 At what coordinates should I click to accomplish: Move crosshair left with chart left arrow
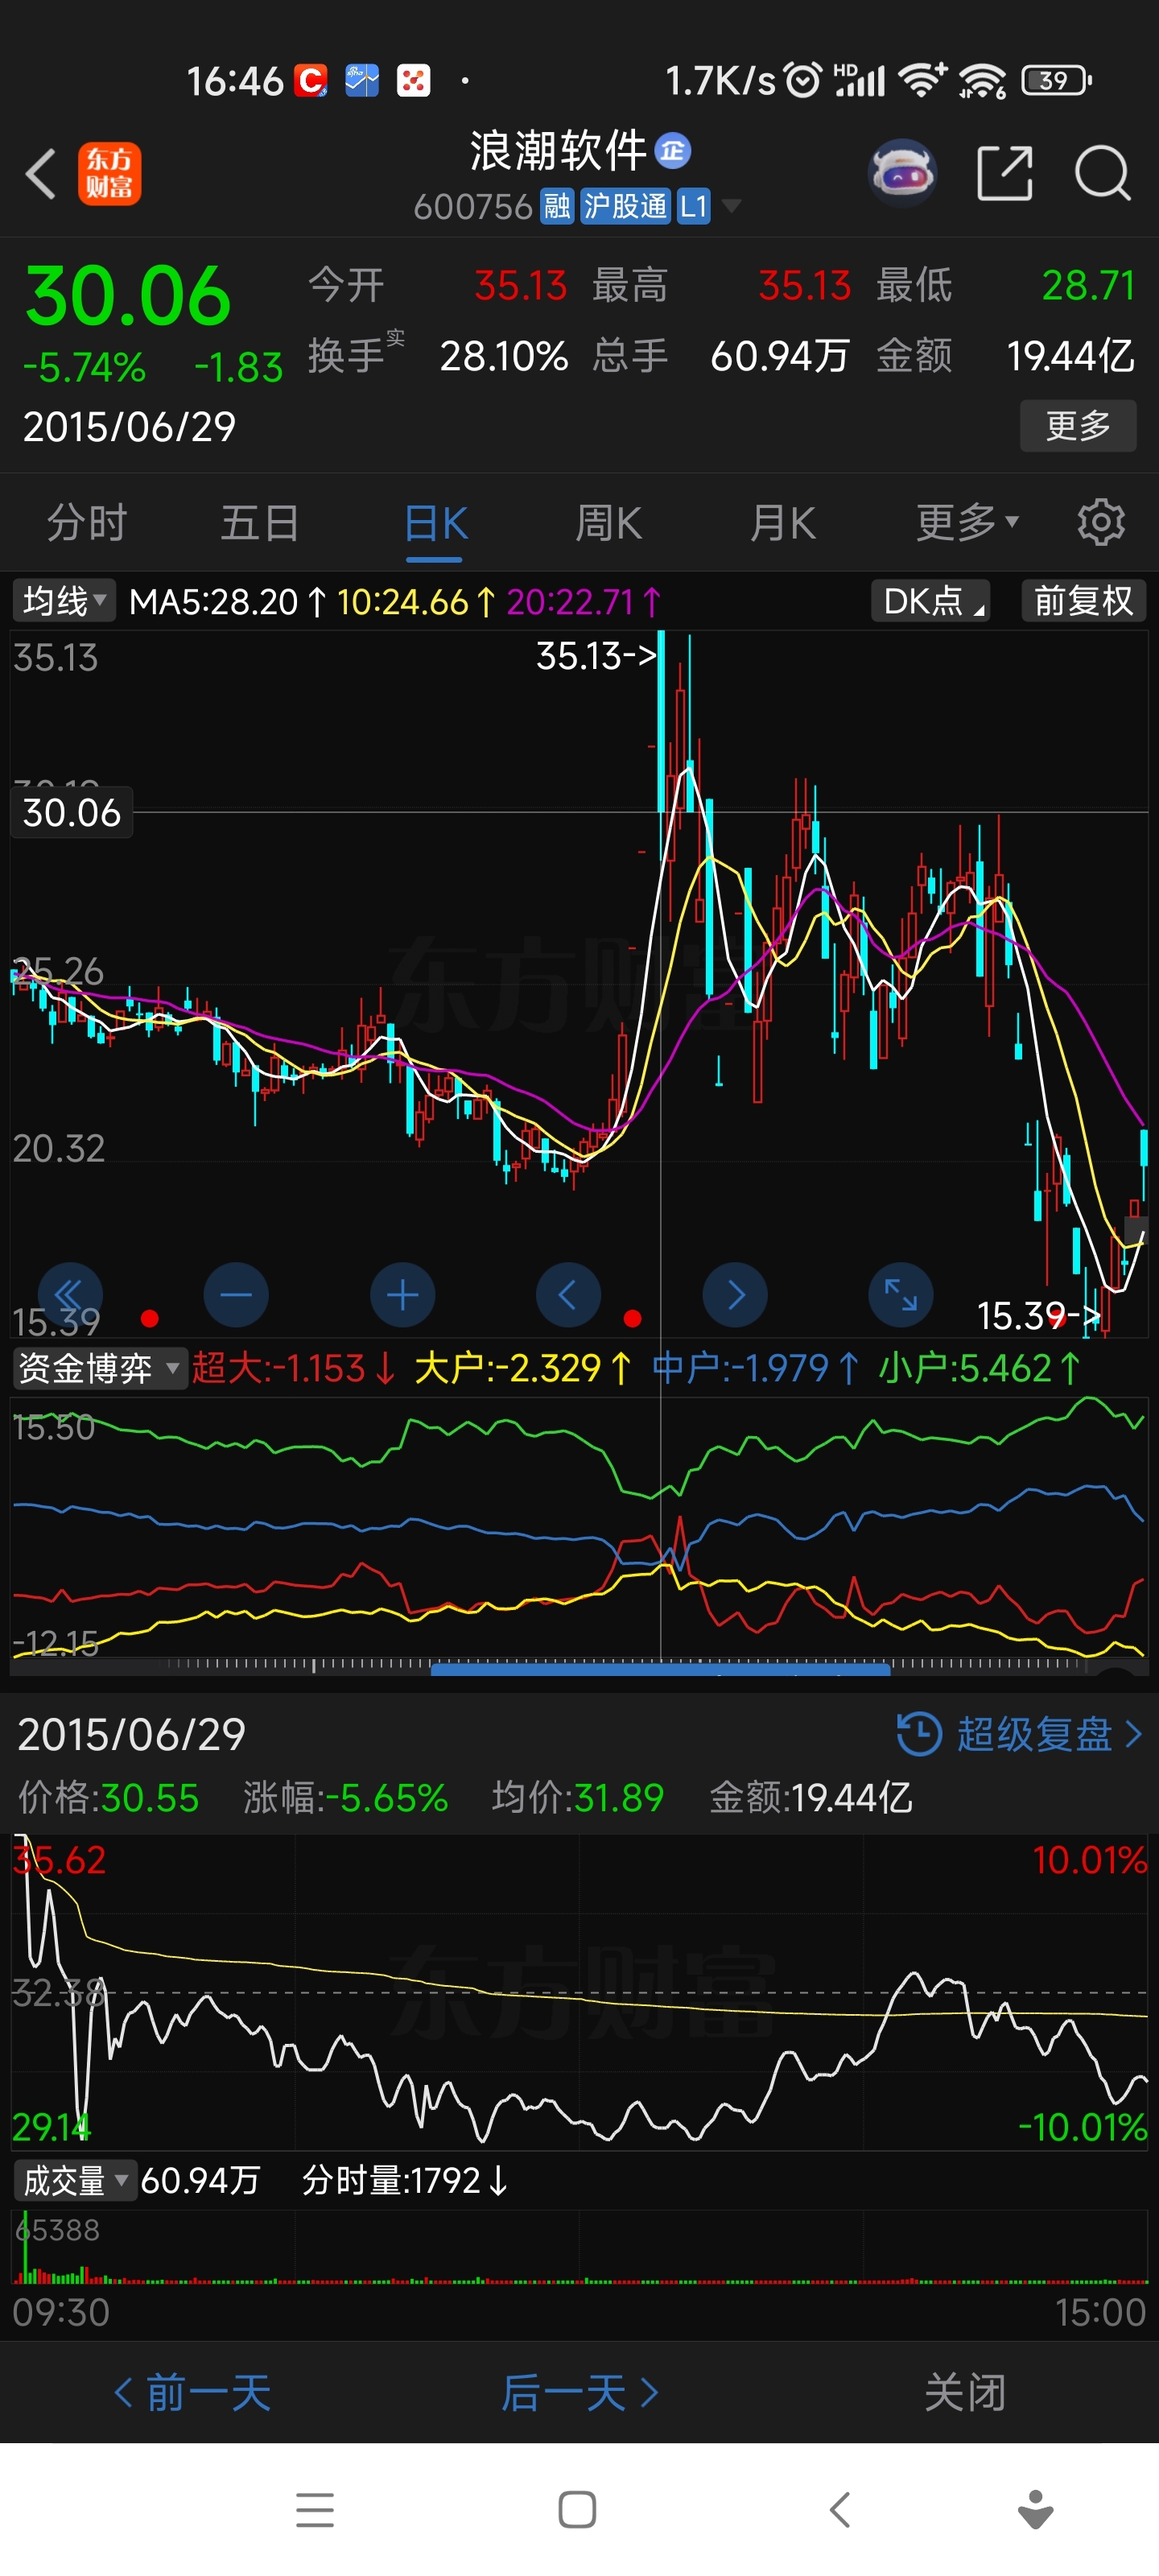(568, 1294)
